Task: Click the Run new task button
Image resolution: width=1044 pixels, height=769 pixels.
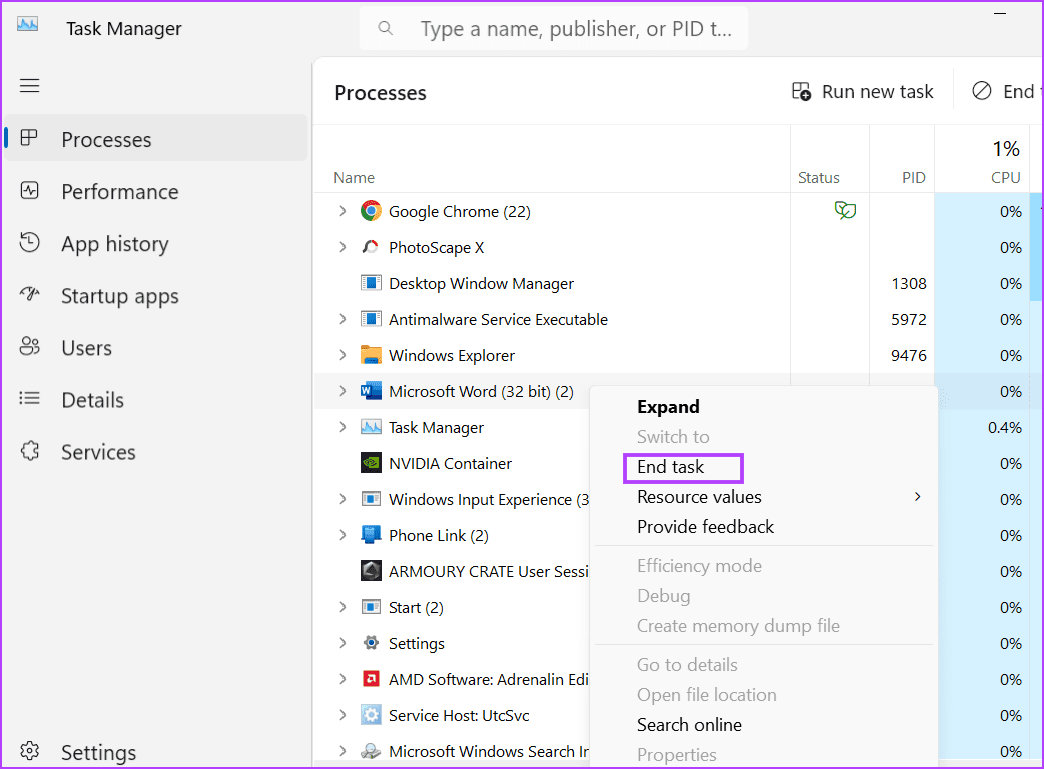Action: tap(862, 91)
